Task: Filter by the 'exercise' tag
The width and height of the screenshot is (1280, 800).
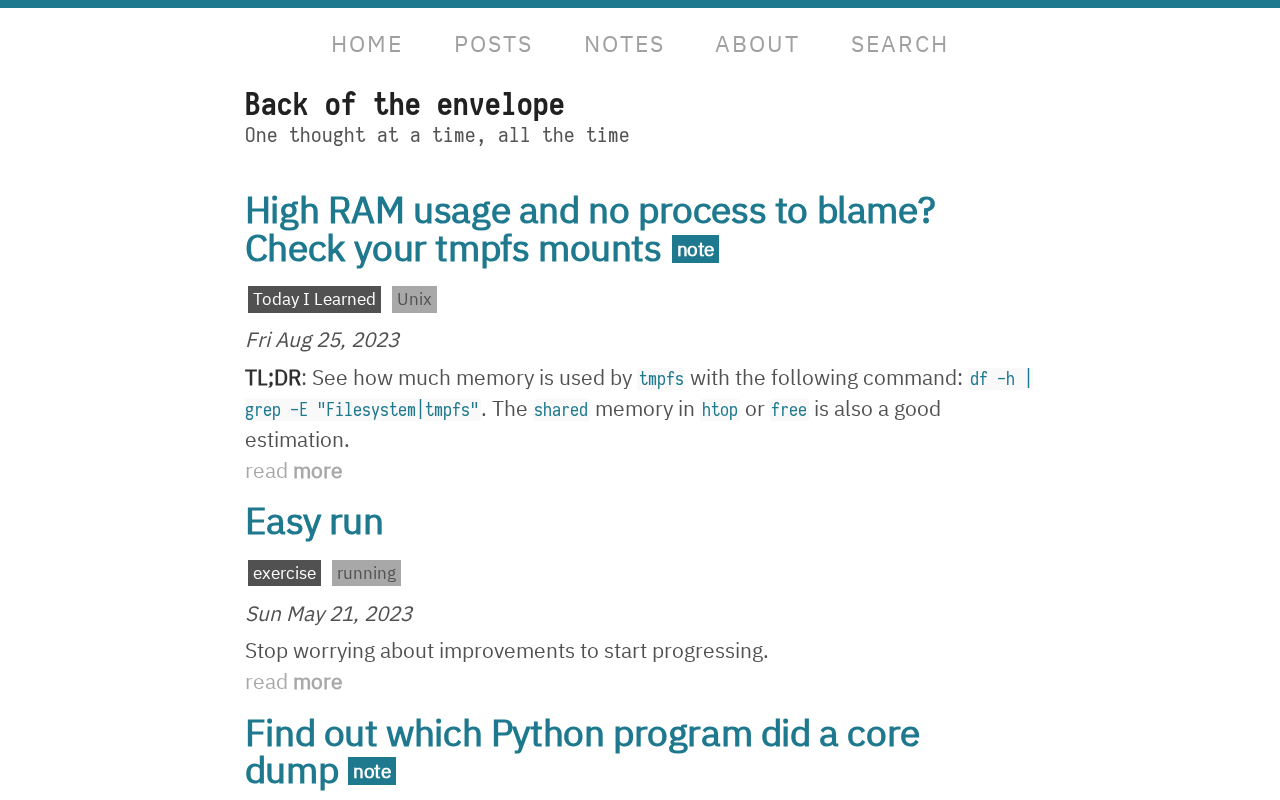Action: coord(284,573)
